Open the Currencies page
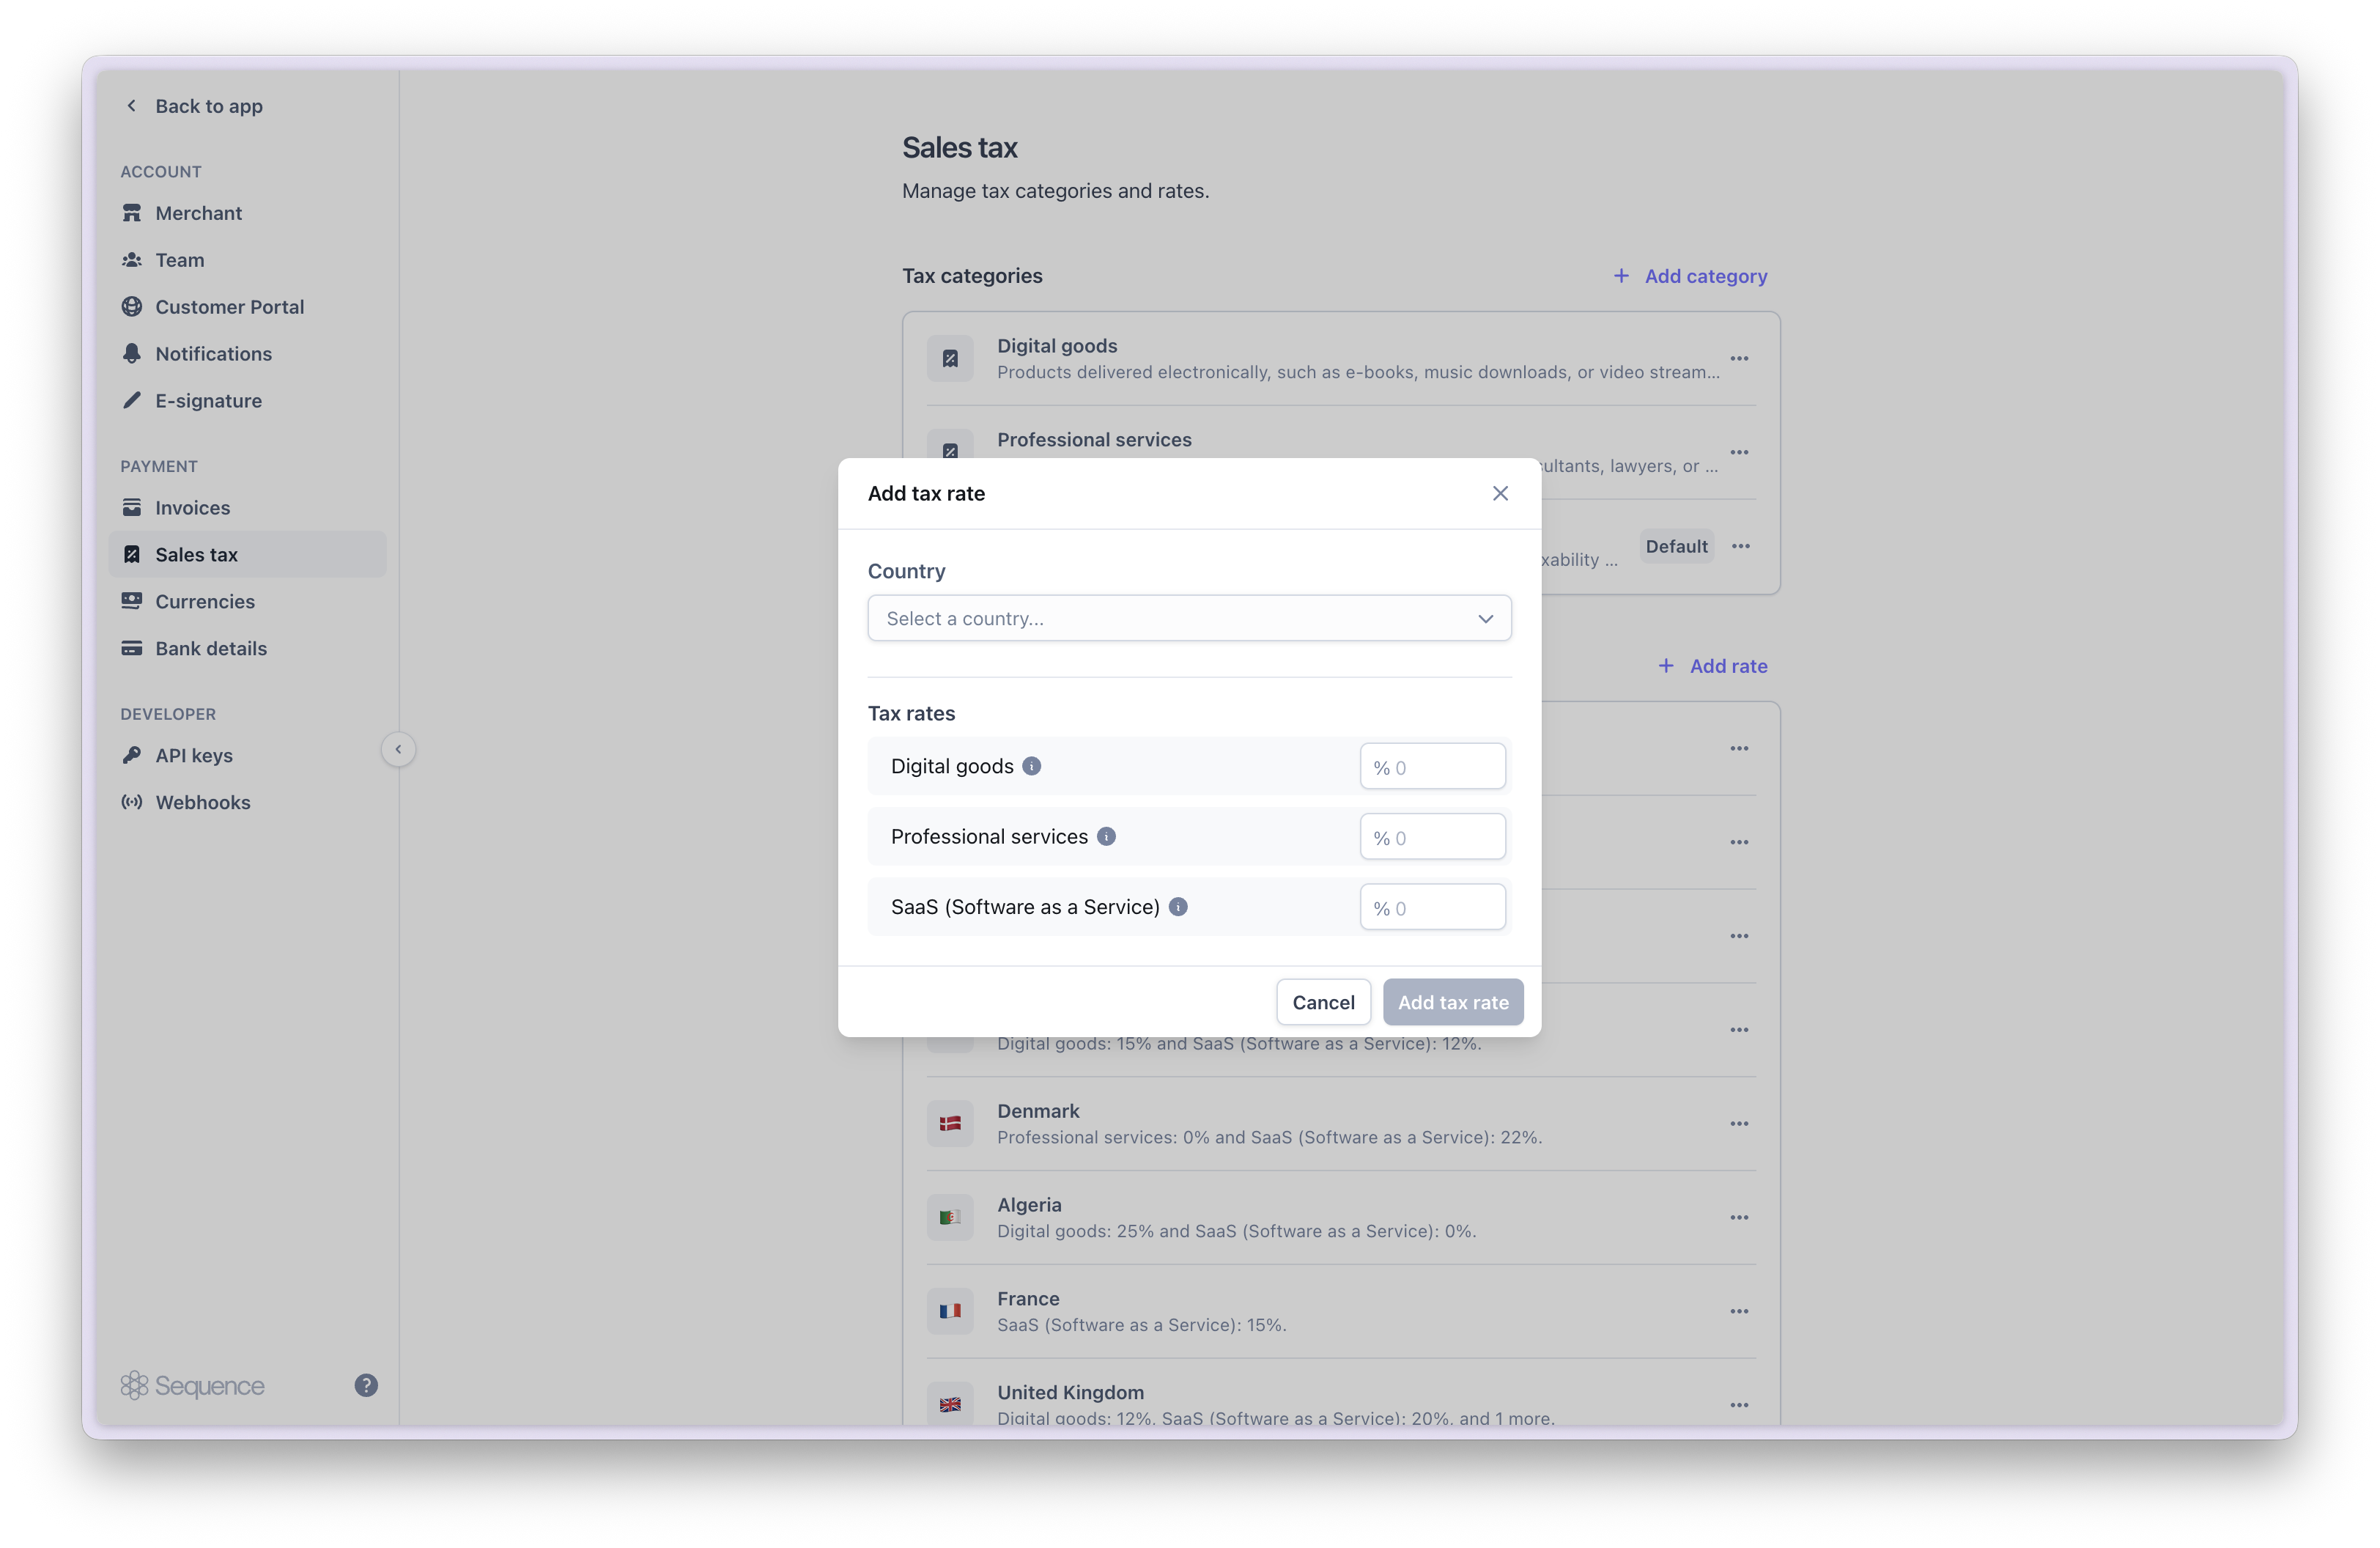This screenshot has width=2380, height=1548. (x=204, y=601)
